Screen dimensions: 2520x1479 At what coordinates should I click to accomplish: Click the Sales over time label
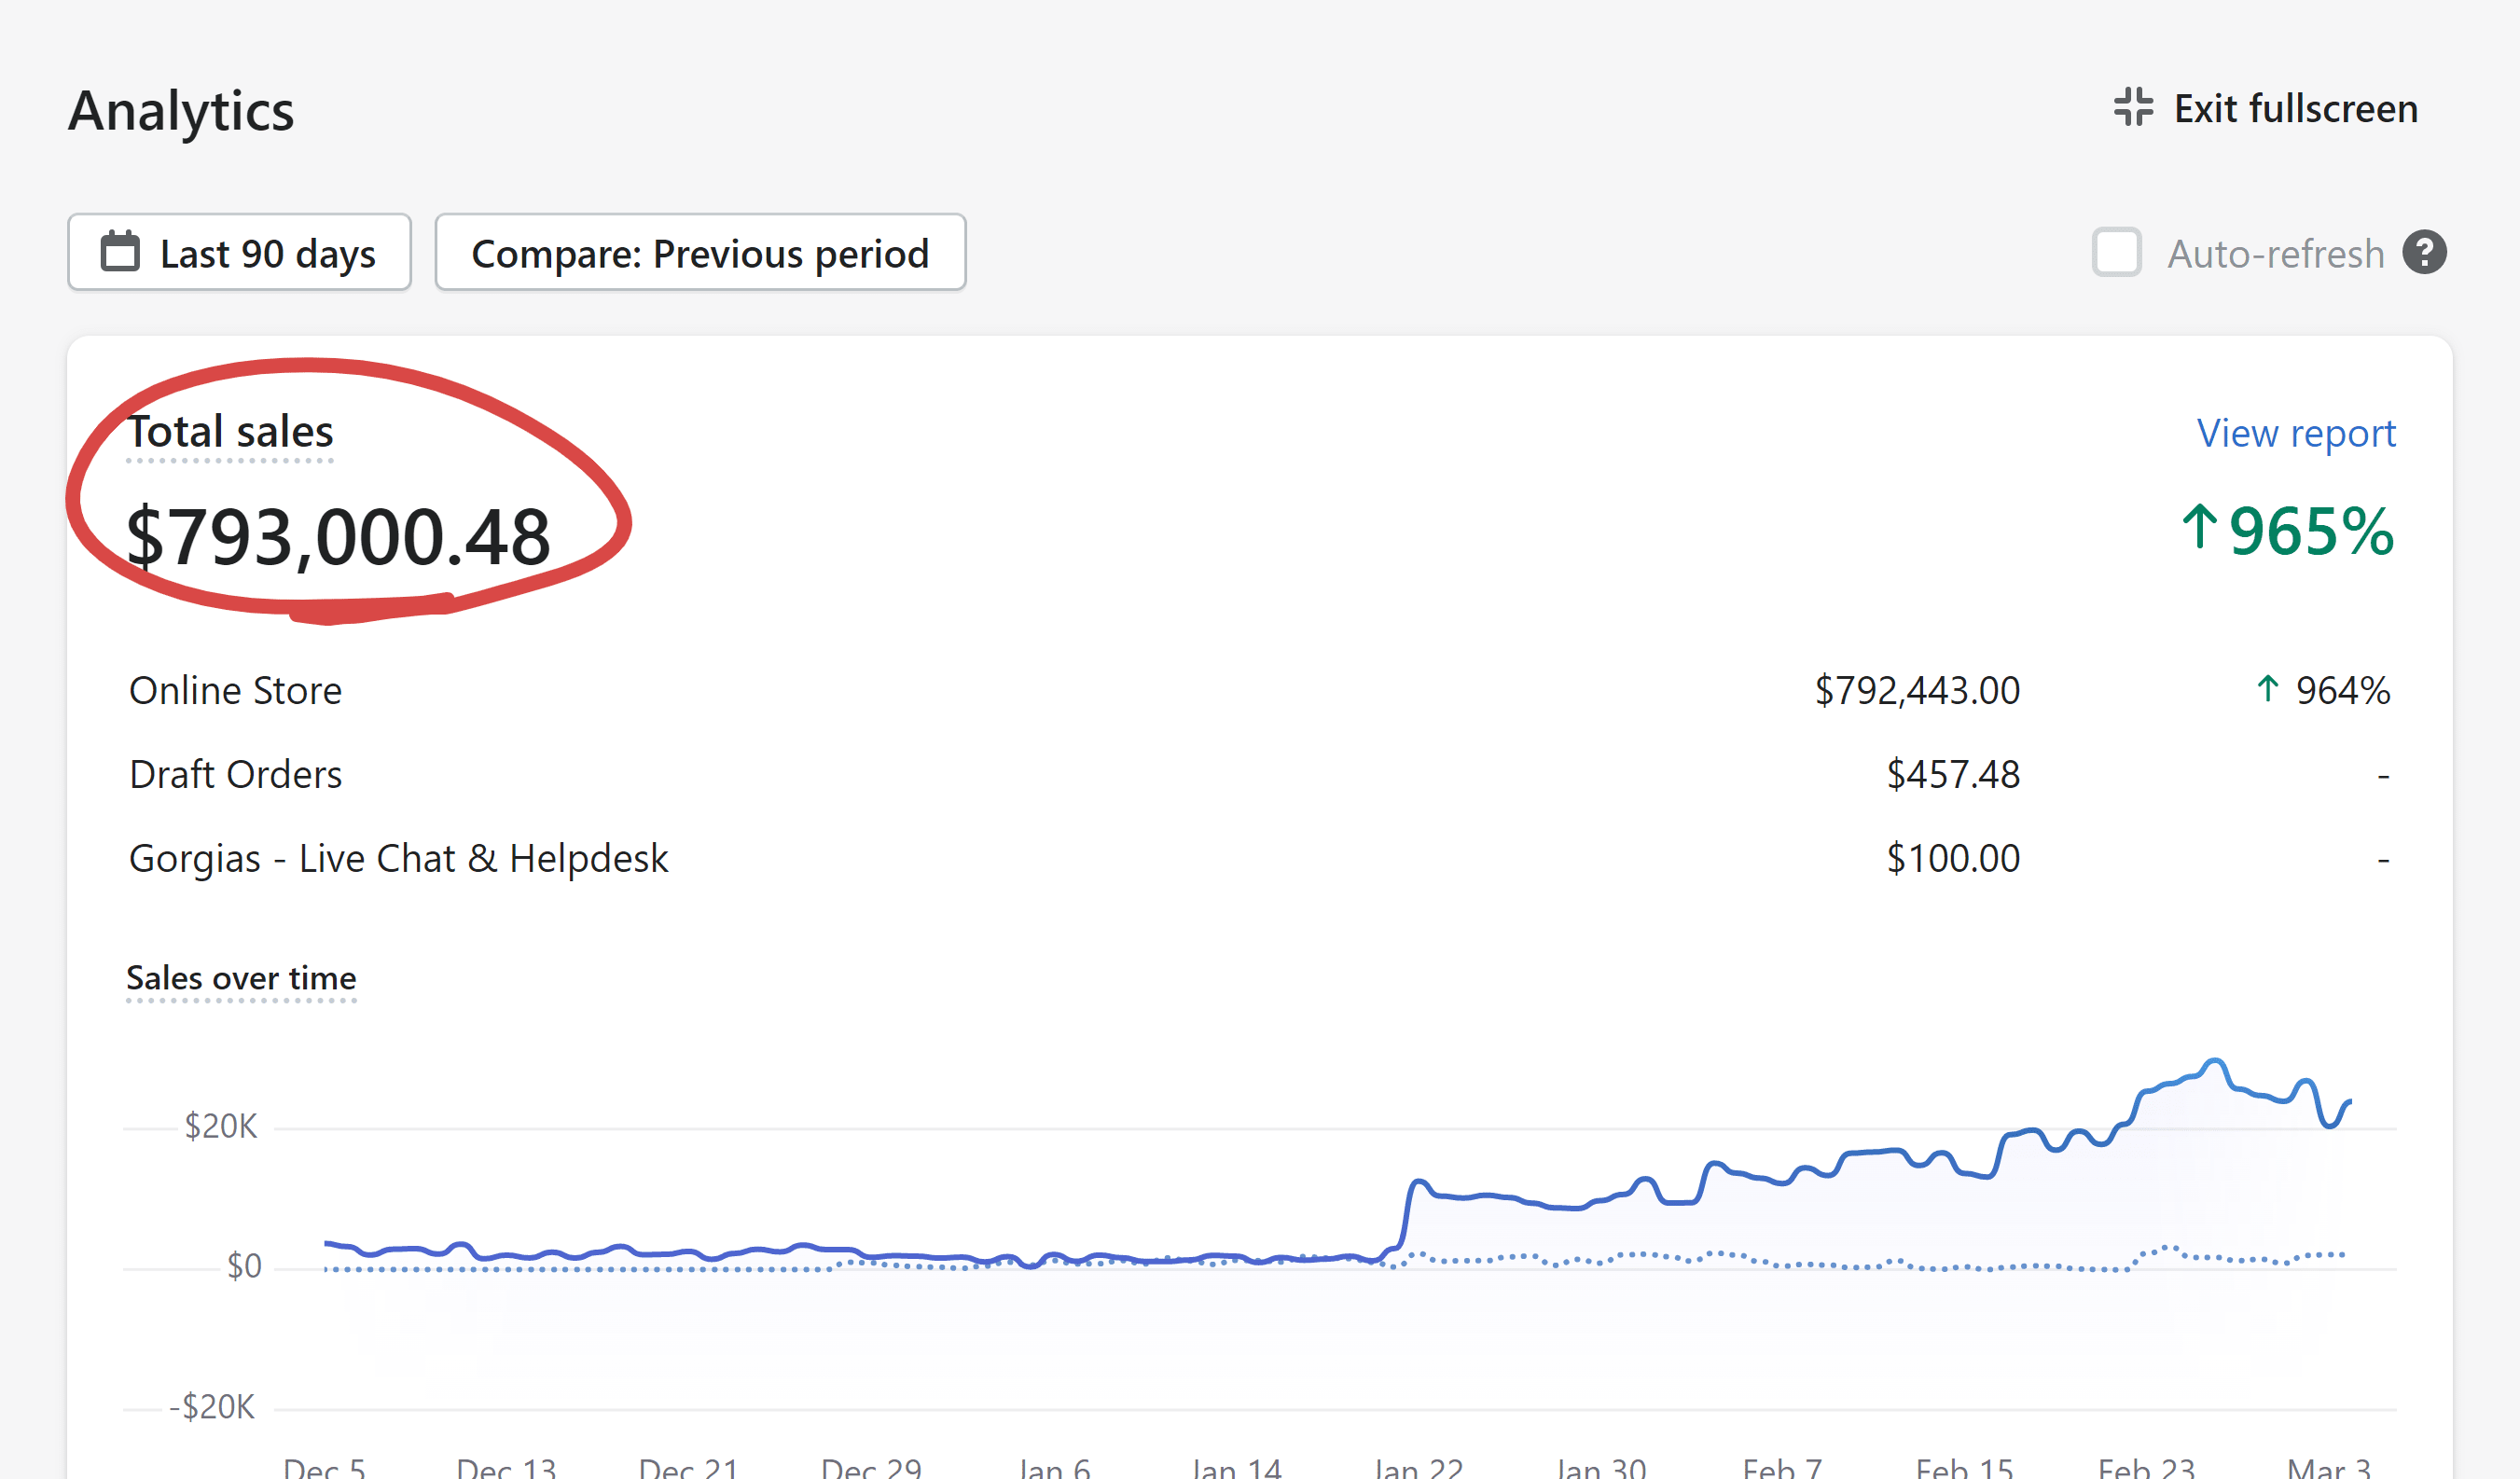(x=241, y=977)
